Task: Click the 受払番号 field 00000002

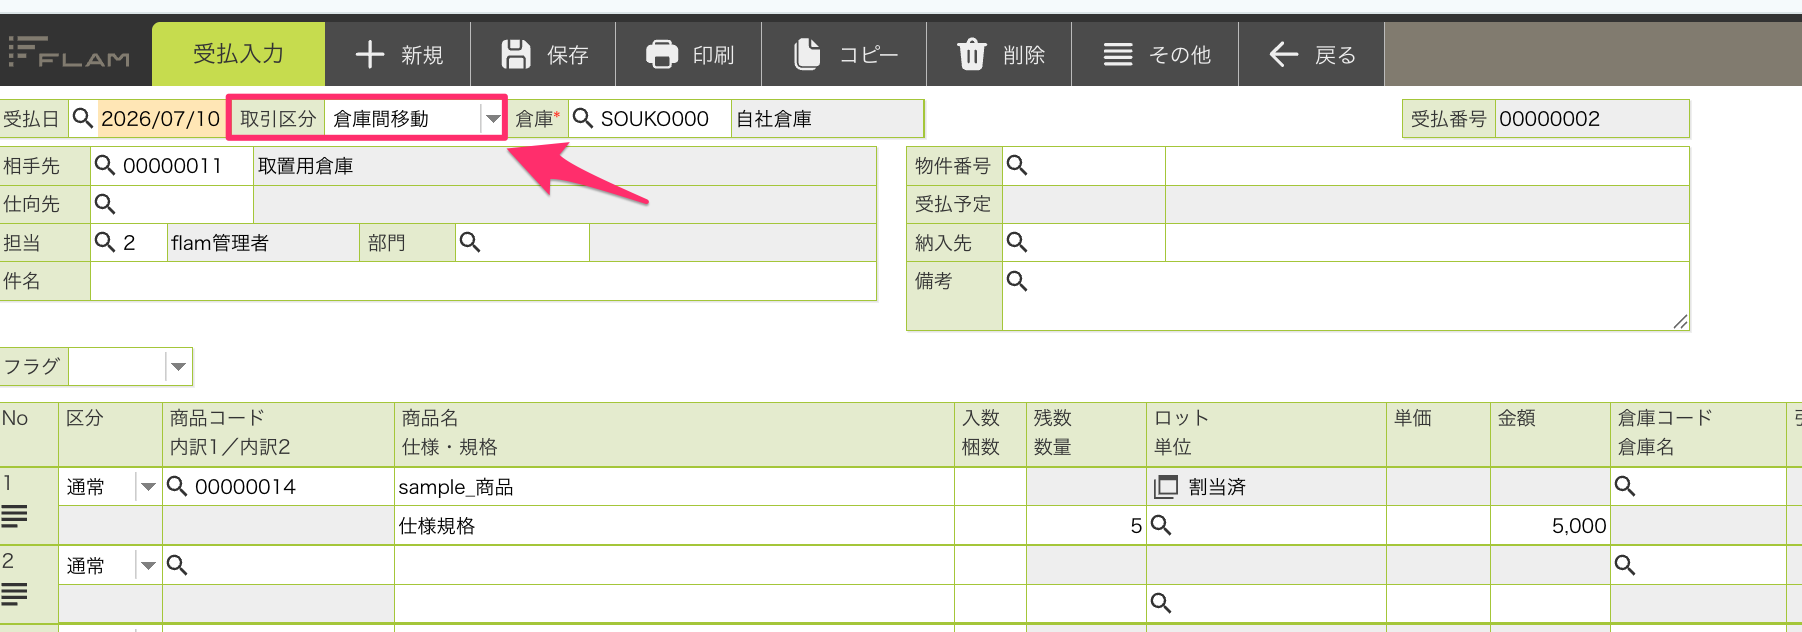Action: (x=1592, y=119)
